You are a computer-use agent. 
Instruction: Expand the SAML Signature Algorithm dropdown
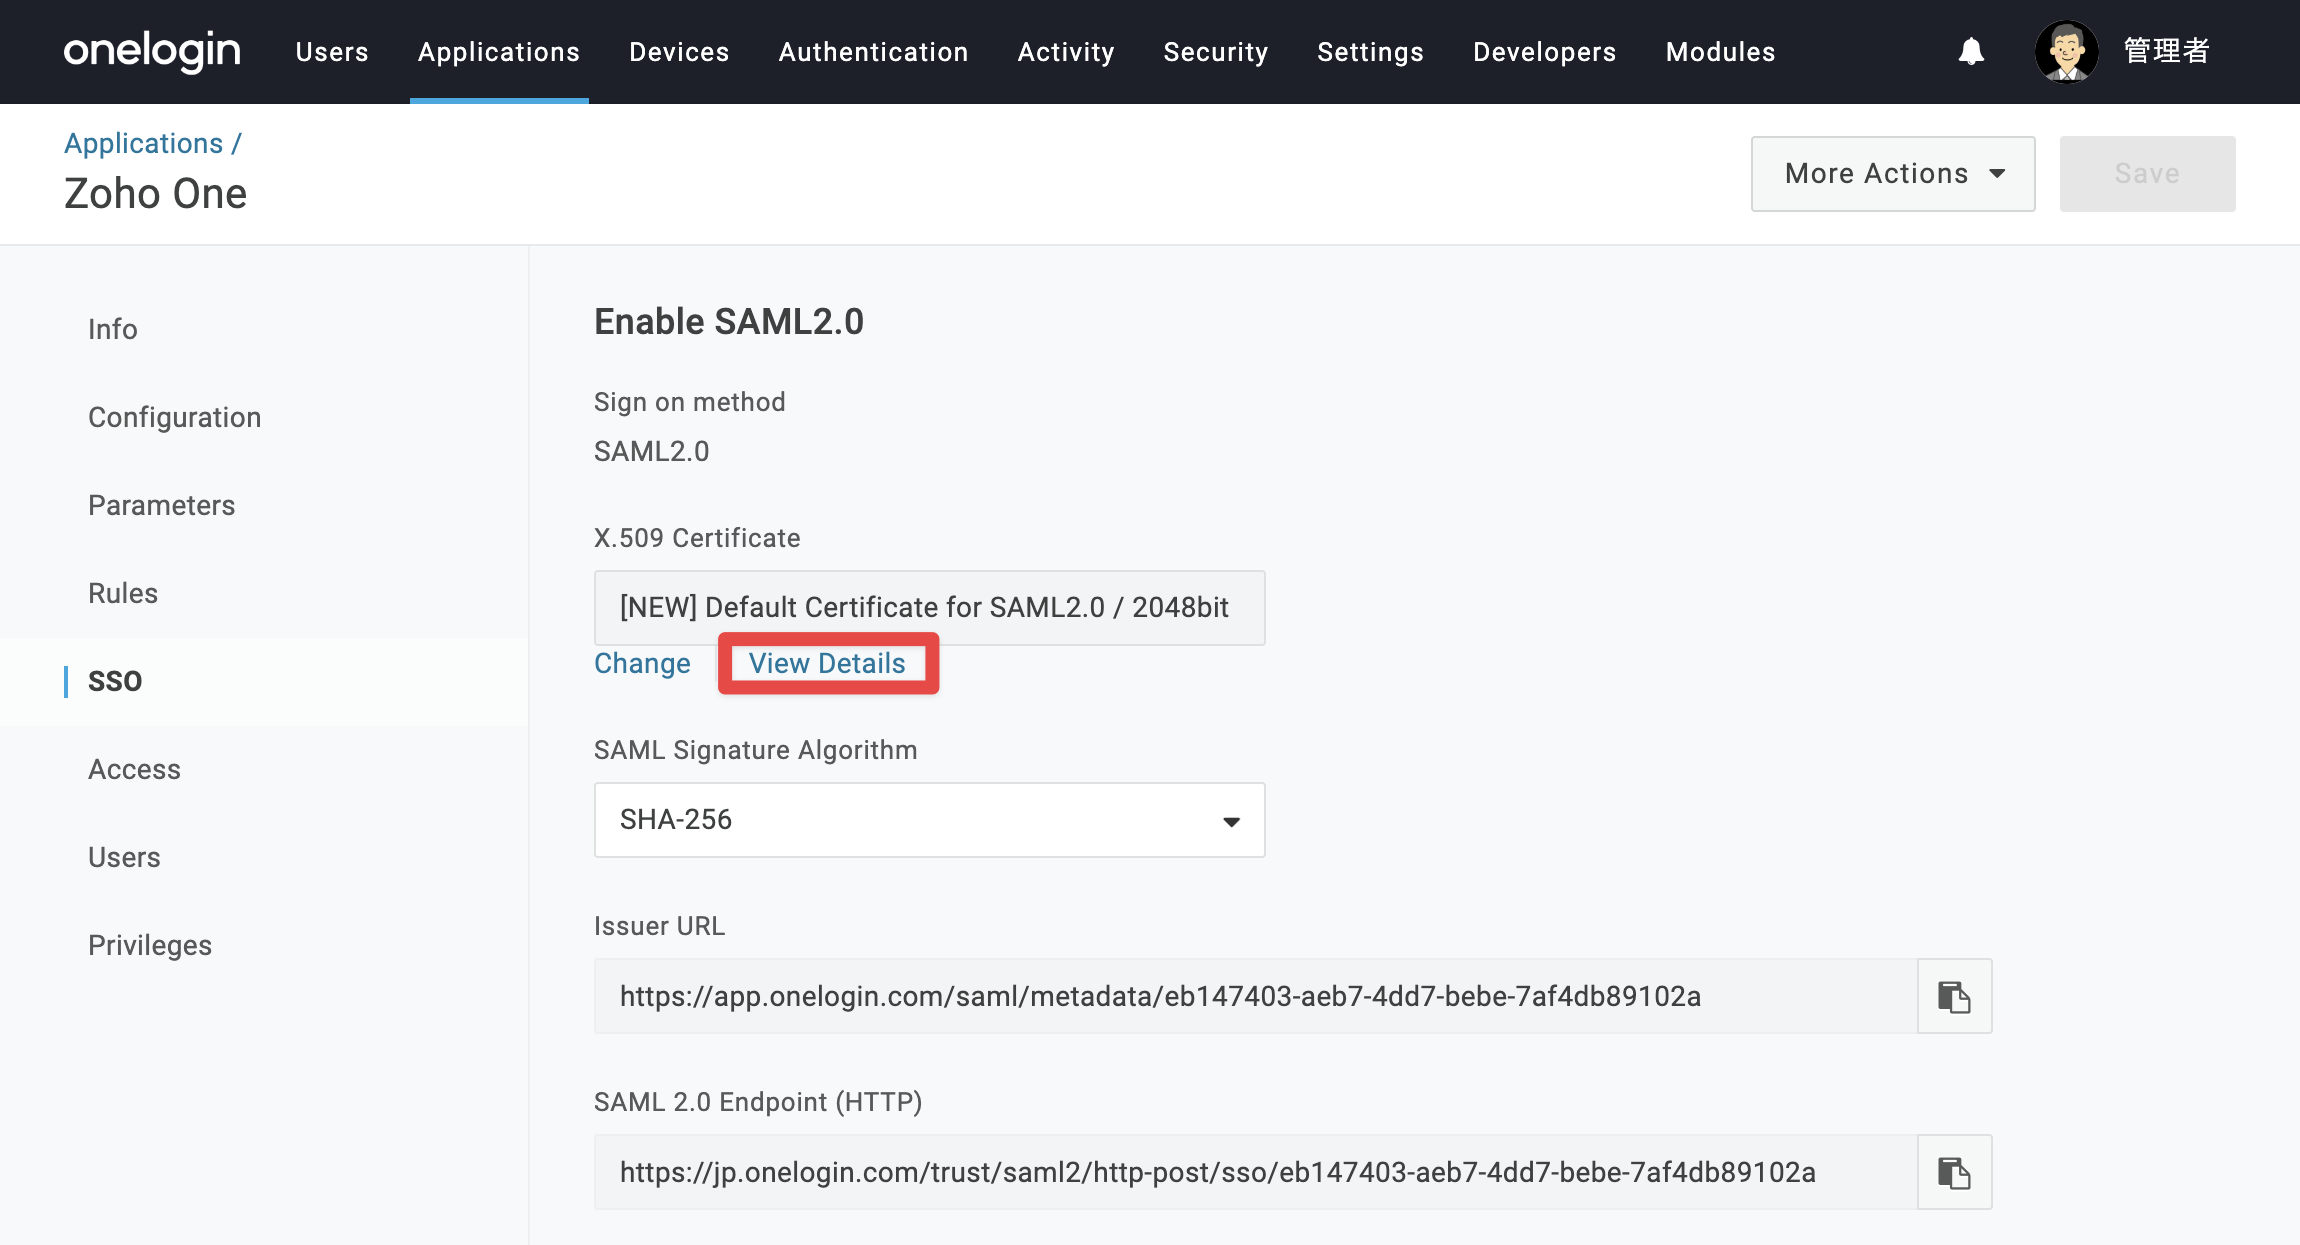point(929,820)
